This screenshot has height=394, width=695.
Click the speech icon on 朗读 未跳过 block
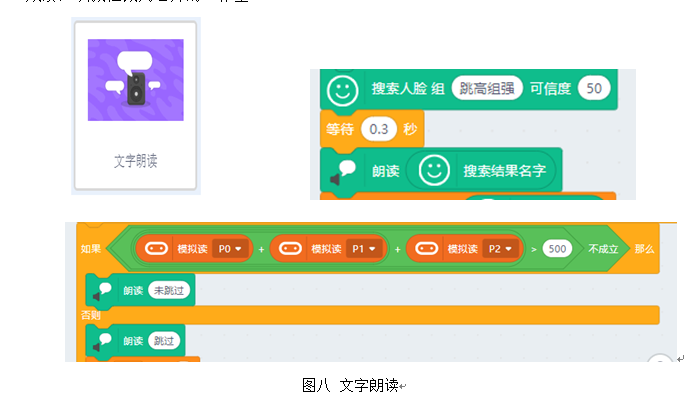tap(102, 292)
